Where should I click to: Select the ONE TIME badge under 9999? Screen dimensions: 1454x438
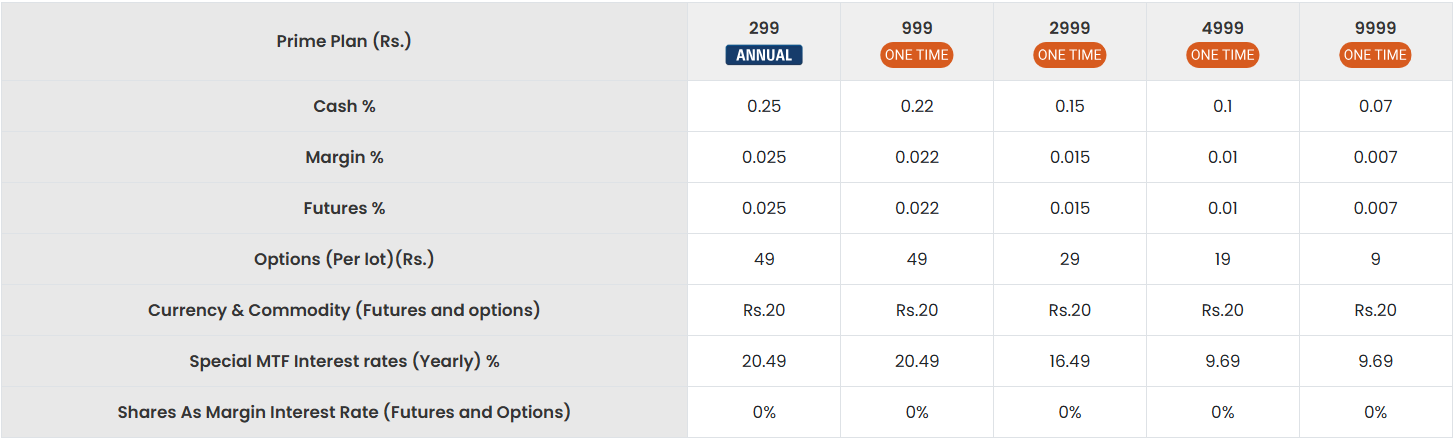(1375, 55)
